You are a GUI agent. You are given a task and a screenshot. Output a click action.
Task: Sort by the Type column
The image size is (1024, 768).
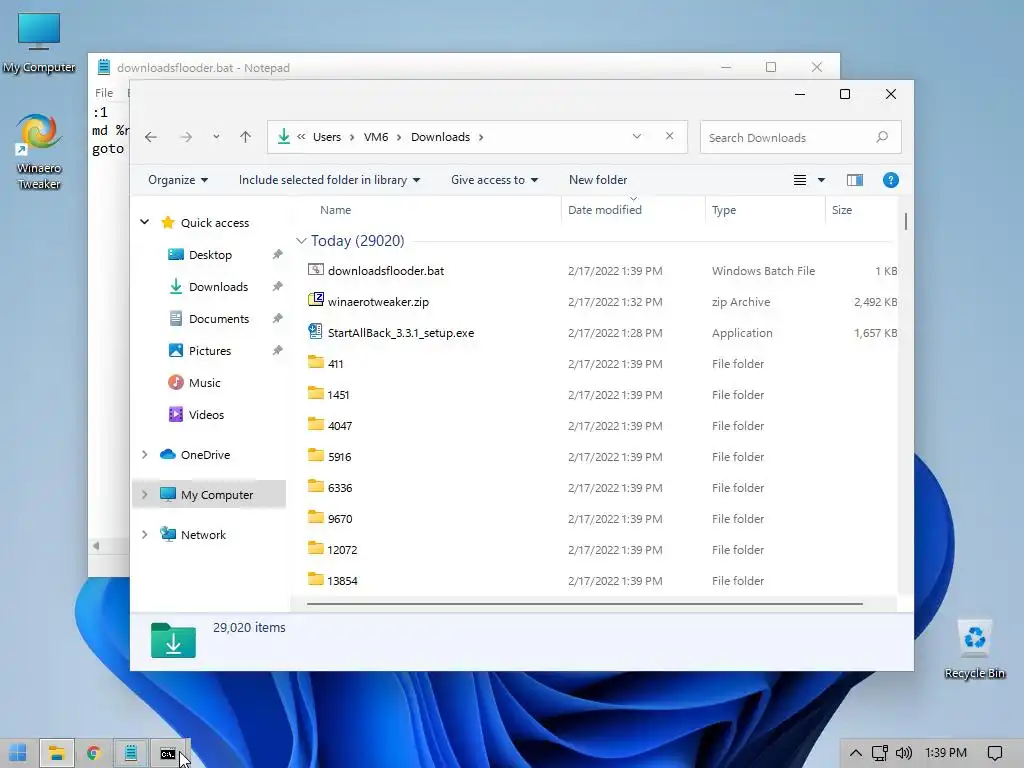(x=724, y=210)
